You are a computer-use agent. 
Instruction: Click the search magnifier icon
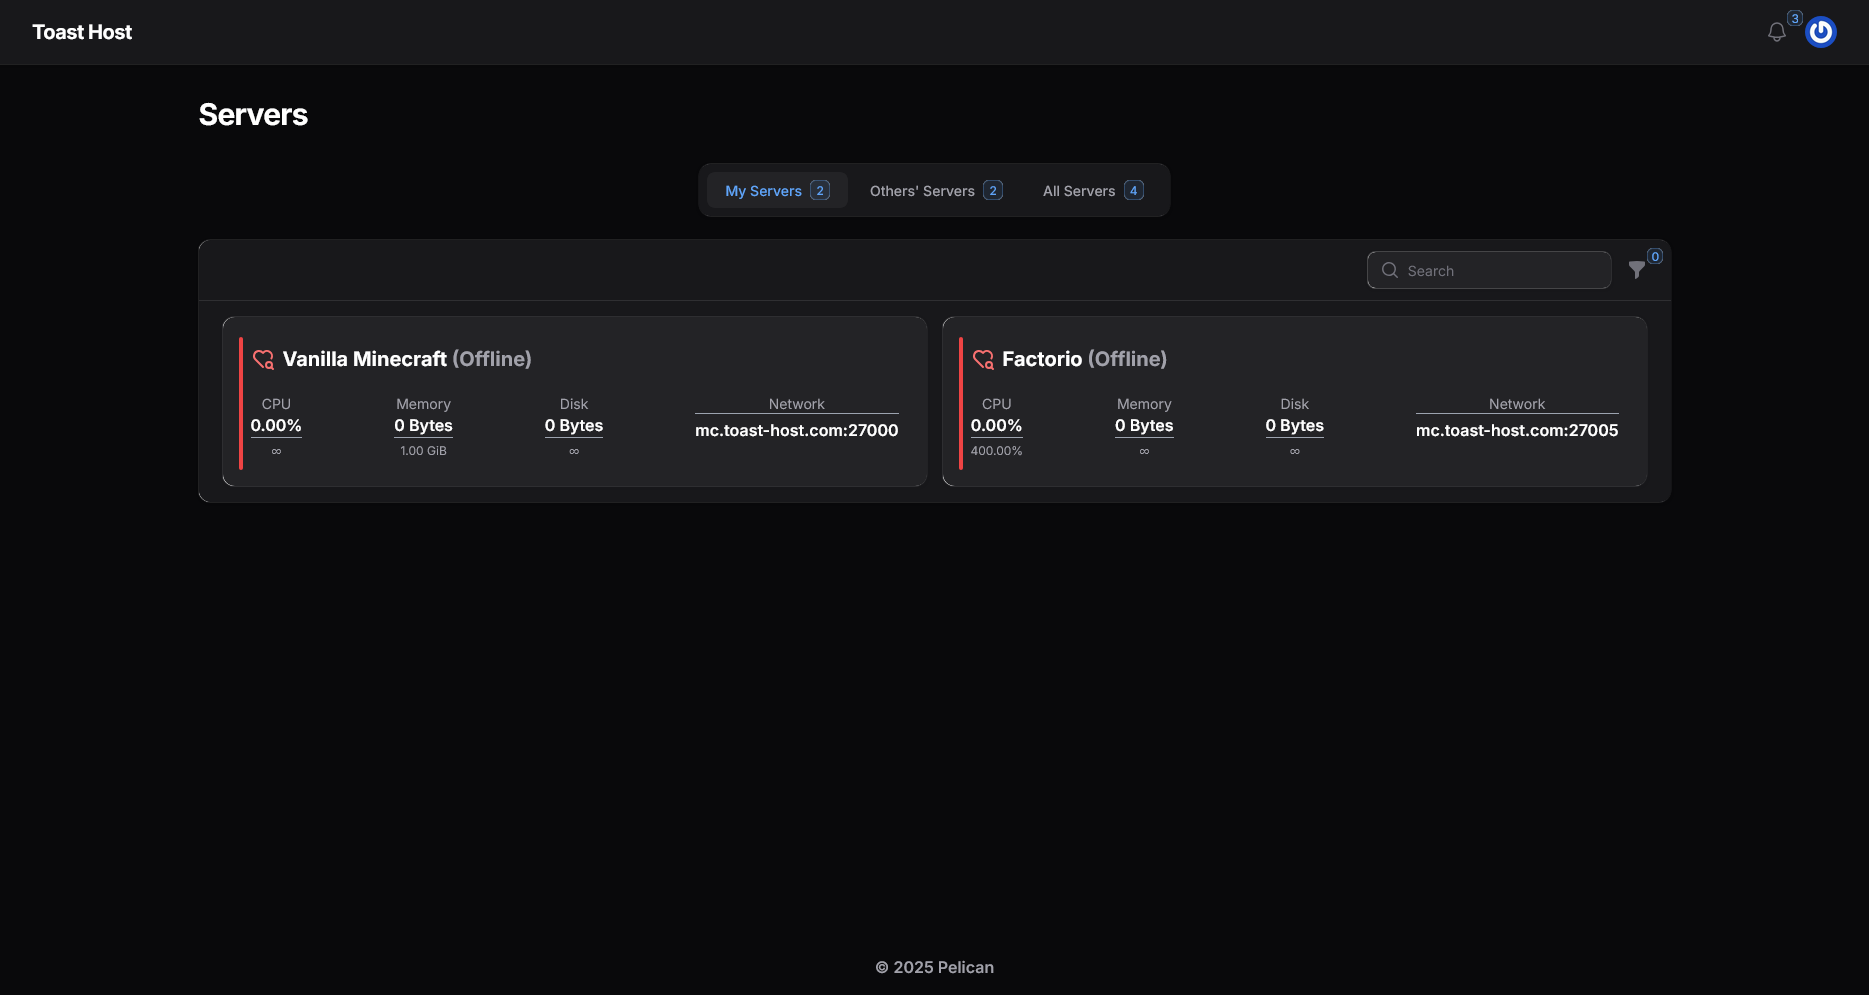(x=1389, y=270)
